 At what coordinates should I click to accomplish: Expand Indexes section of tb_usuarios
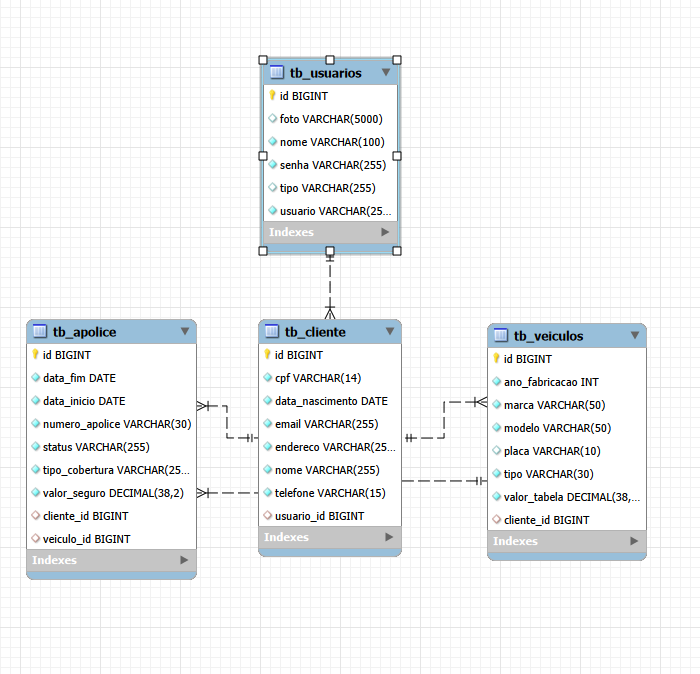point(385,232)
